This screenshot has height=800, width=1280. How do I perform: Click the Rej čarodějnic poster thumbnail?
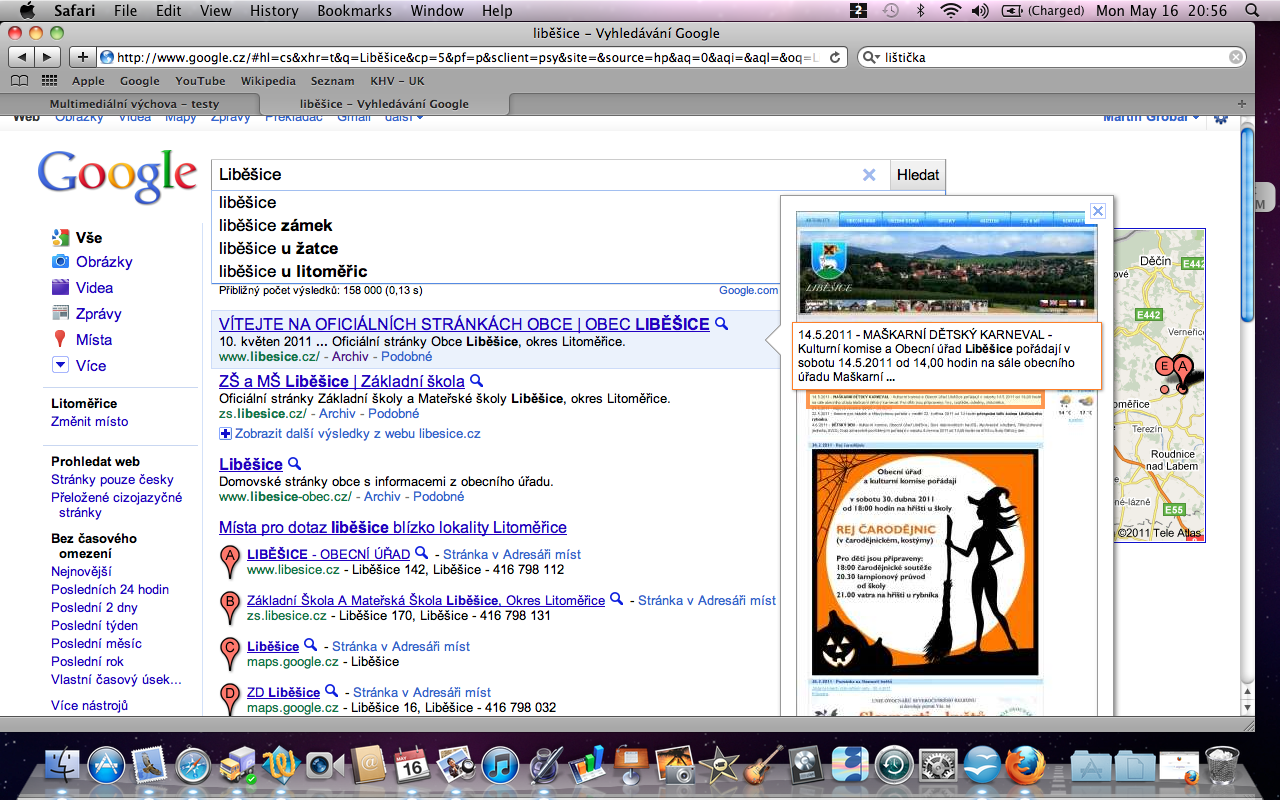click(925, 561)
